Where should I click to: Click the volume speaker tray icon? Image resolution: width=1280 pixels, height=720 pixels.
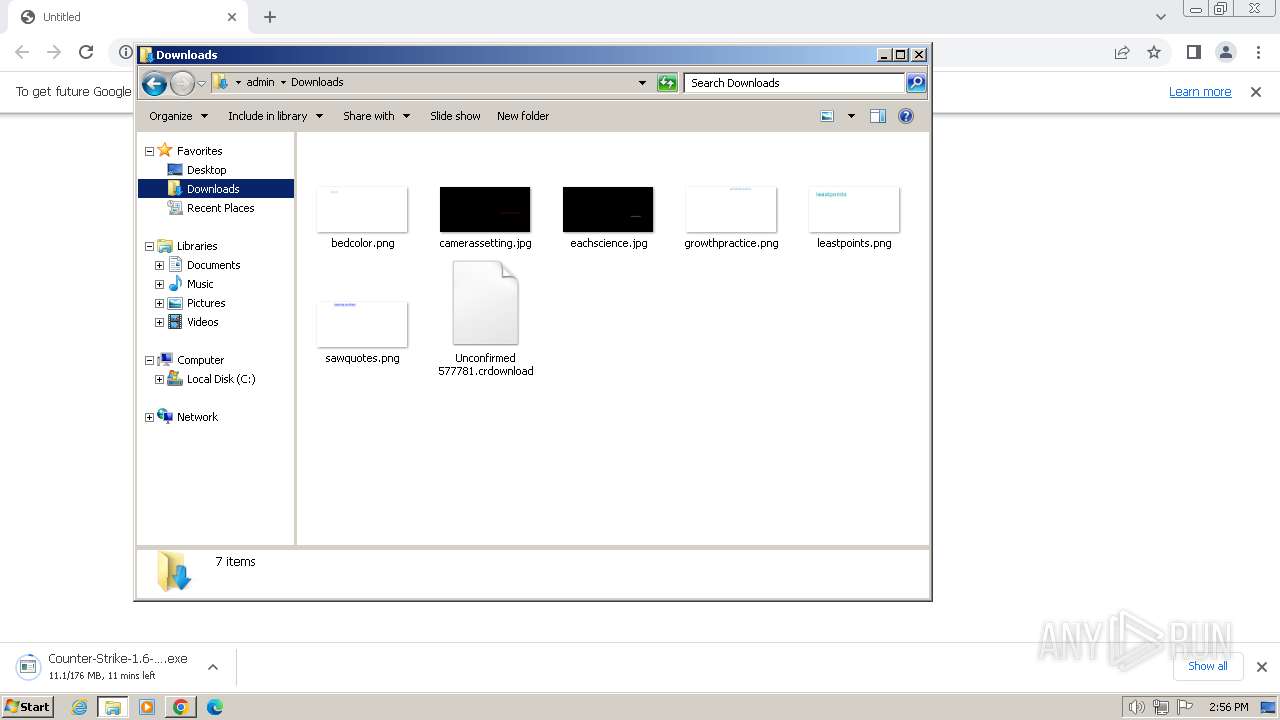coord(1136,707)
